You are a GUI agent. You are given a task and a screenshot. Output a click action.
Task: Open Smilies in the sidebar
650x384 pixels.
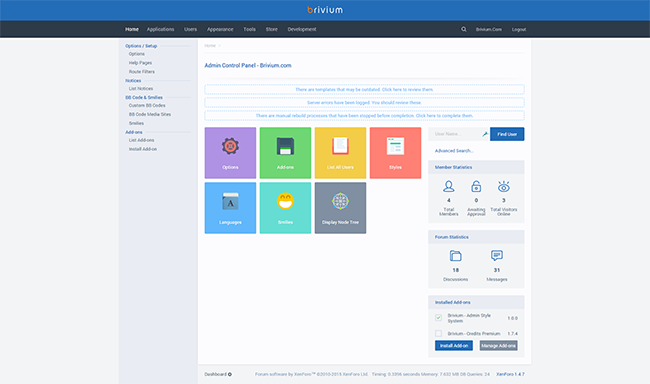pyautogui.click(x=136, y=123)
